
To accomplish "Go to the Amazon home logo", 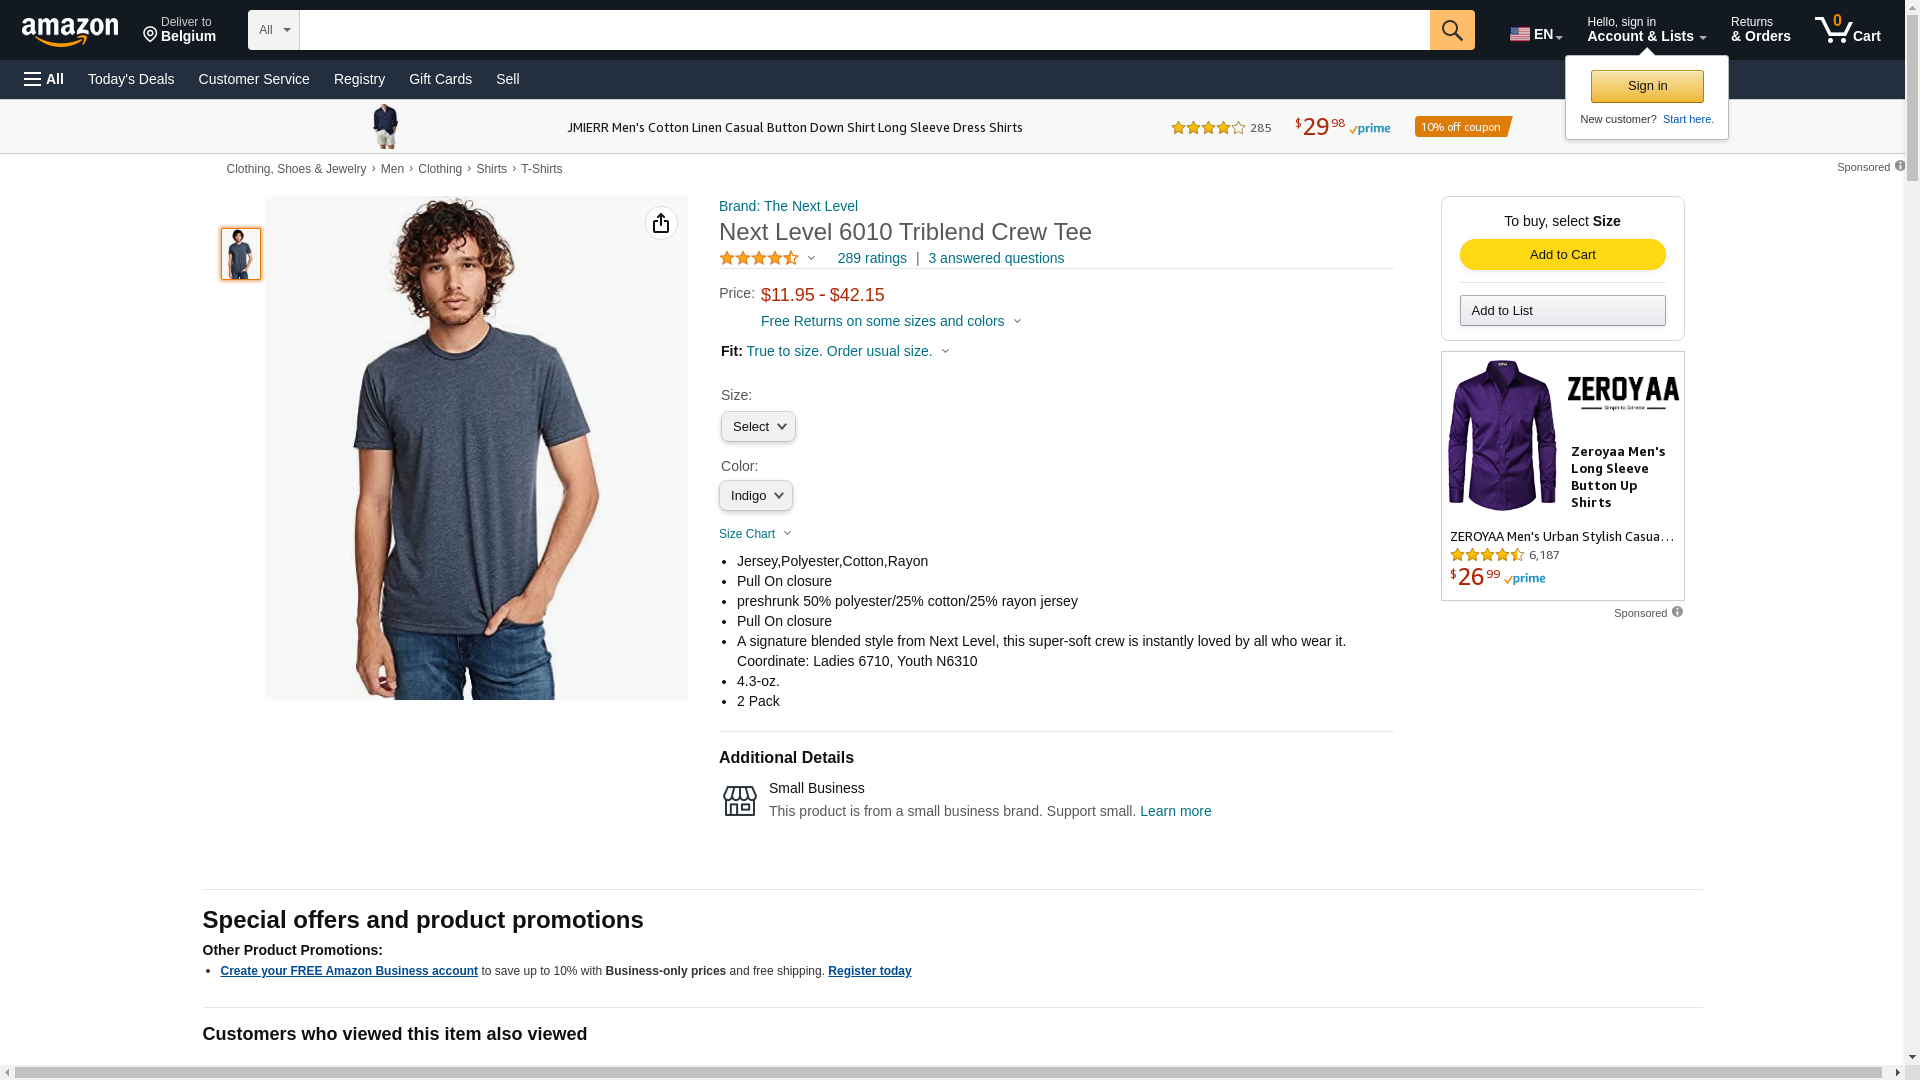I will pyautogui.click(x=70, y=31).
